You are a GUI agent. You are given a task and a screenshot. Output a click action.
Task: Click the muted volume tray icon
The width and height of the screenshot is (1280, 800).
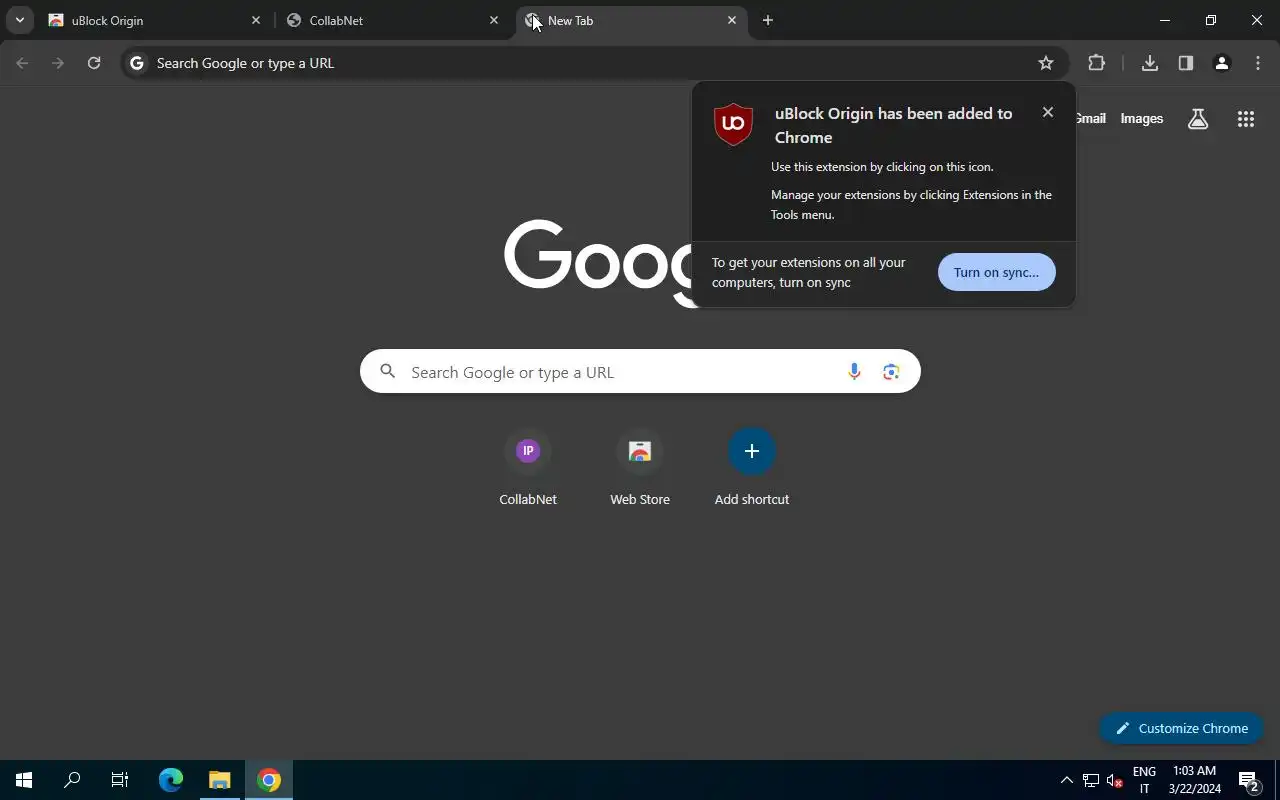[1115, 780]
